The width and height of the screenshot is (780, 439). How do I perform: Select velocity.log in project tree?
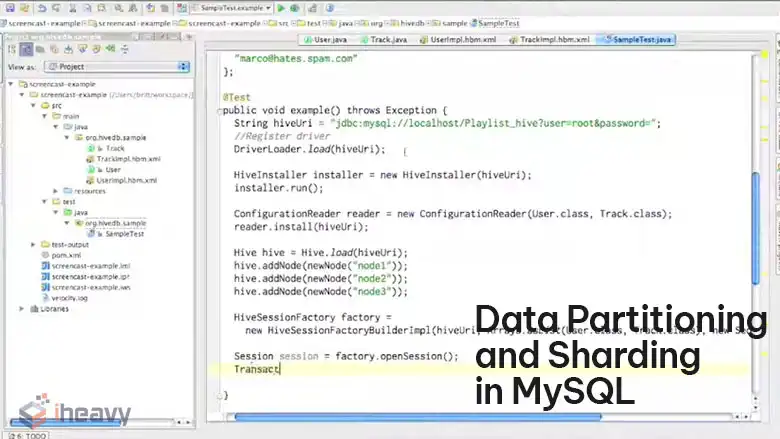[69, 298]
